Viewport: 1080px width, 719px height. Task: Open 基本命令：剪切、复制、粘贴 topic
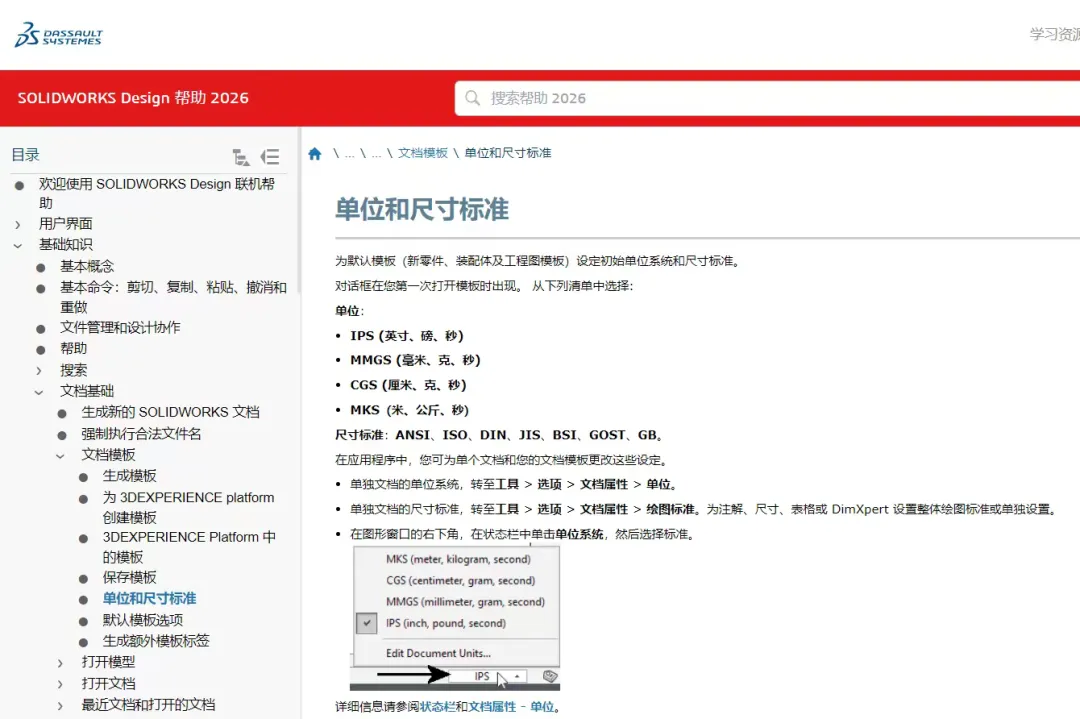click(173, 297)
